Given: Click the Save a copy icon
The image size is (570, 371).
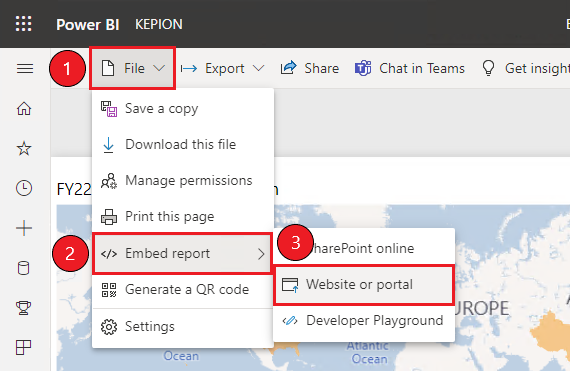Looking at the screenshot, I should [x=109, y=109].
